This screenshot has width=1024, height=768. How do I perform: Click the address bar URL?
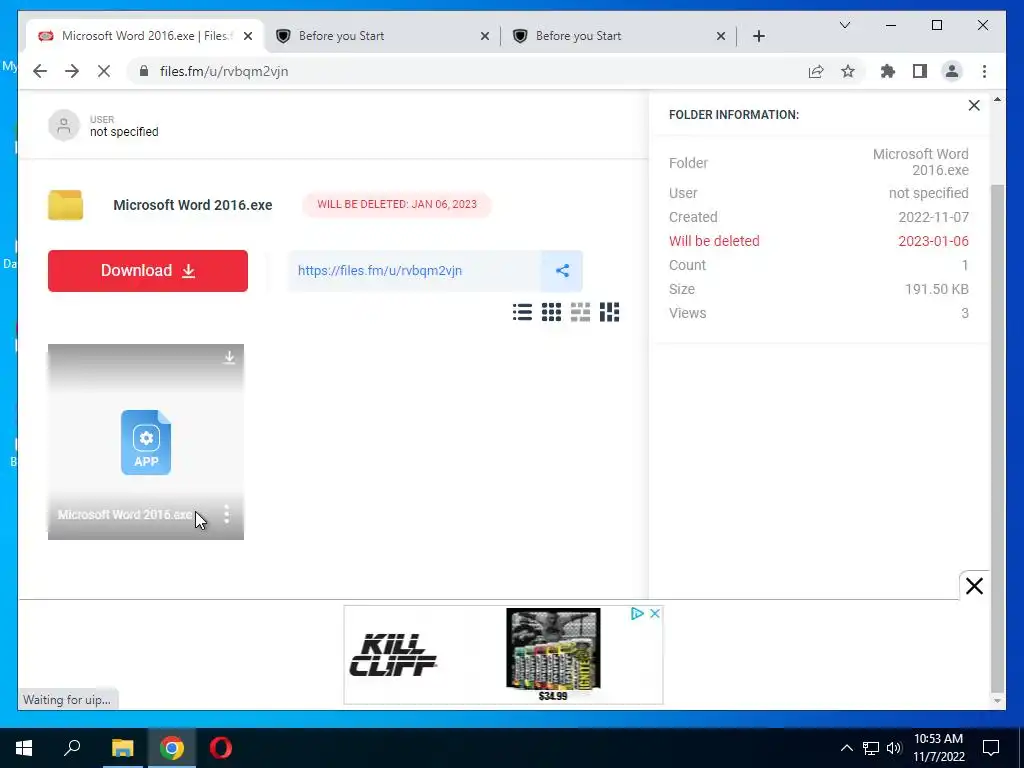224,71
